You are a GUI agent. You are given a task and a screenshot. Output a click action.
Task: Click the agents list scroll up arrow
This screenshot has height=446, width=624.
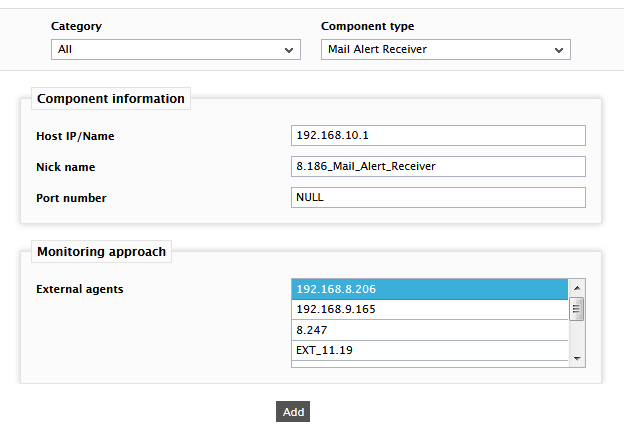click(x=577, y=288)
